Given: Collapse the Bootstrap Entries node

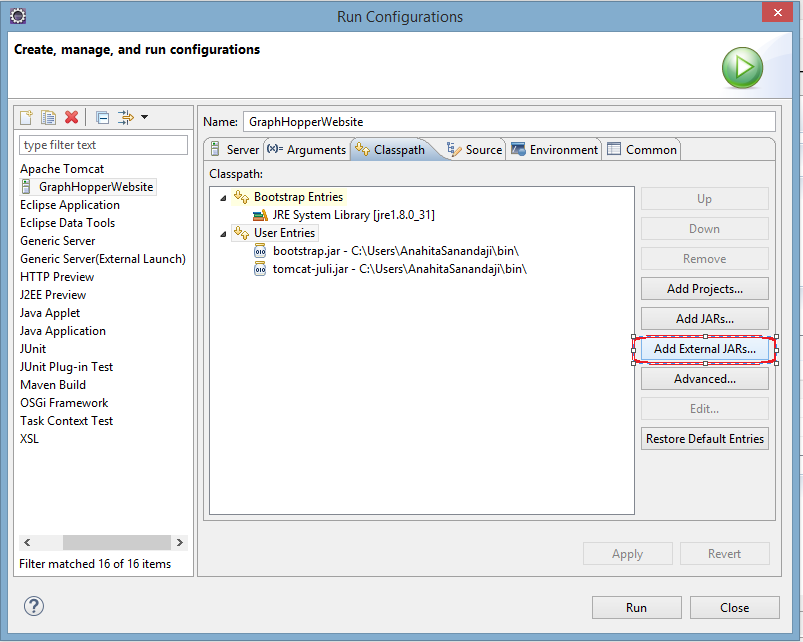Looking at the screenshot, I should 223,198.
